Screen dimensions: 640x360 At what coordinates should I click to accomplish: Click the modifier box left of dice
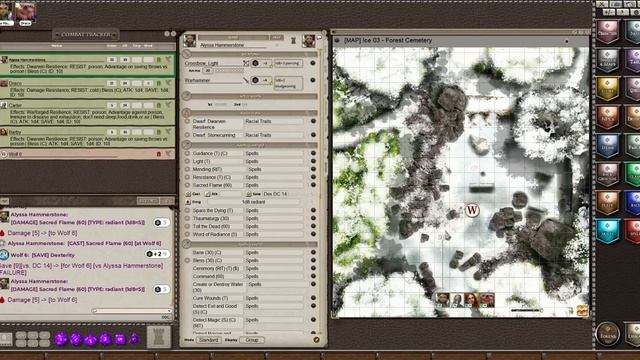tap(6, 338)
